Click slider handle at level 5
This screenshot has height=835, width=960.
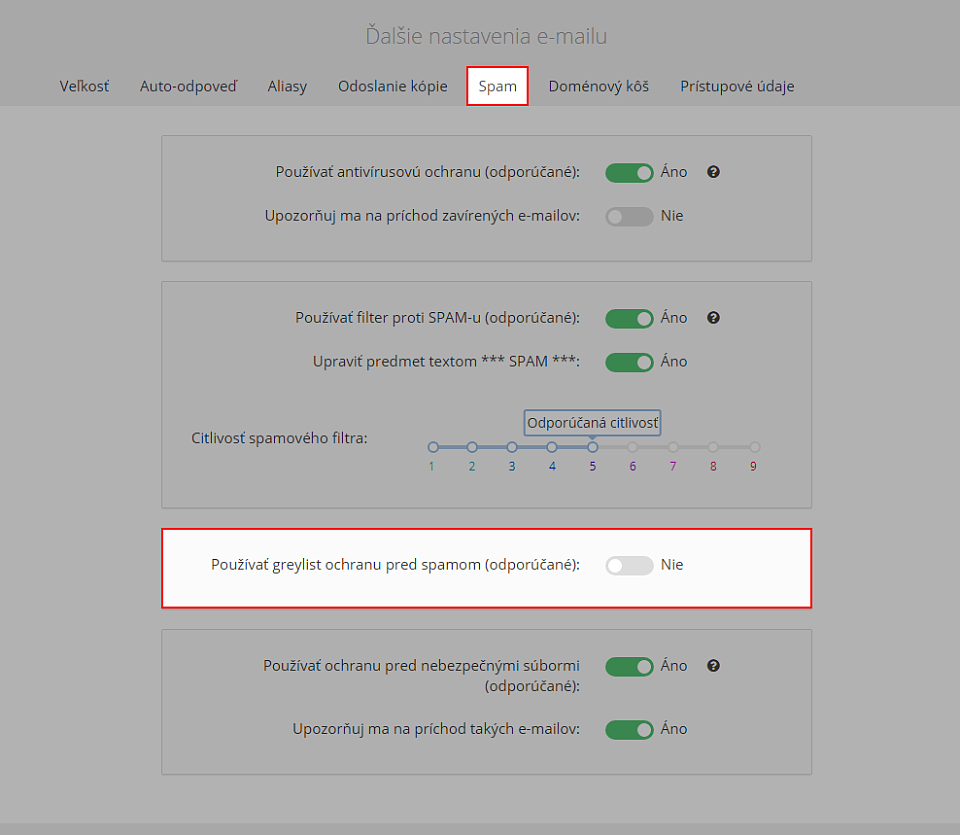[593, 447]
